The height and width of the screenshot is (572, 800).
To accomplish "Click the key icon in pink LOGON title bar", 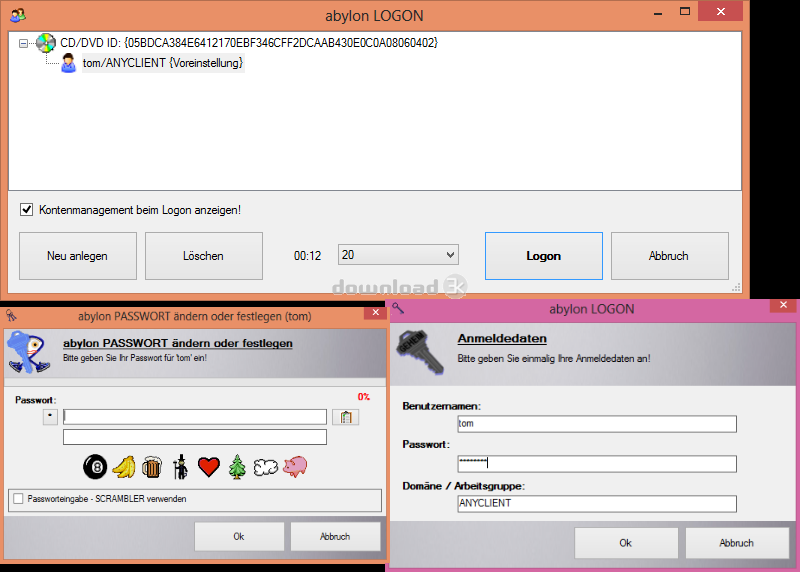I will point(398,308).
